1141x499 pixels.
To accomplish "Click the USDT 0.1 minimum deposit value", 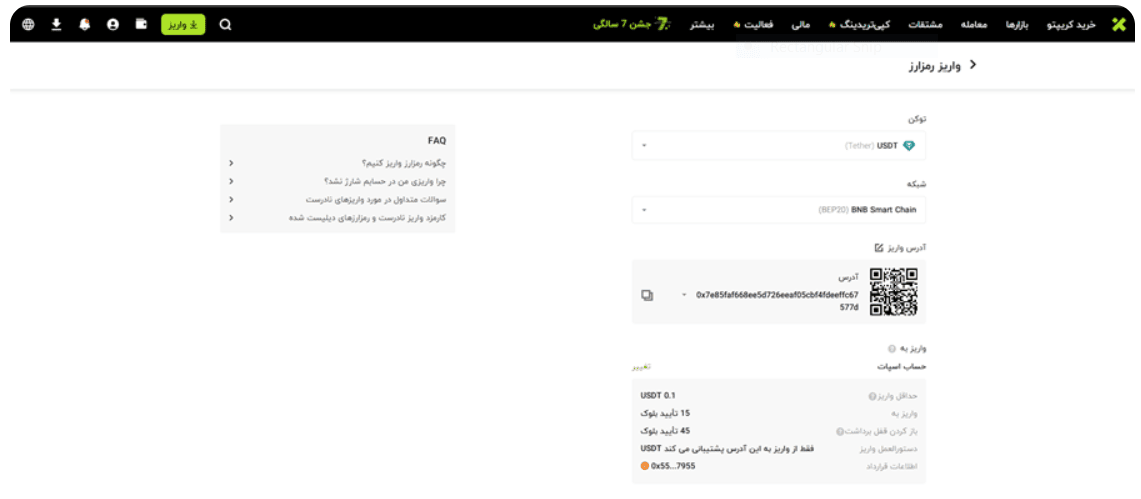I will (x=659, y=396).
